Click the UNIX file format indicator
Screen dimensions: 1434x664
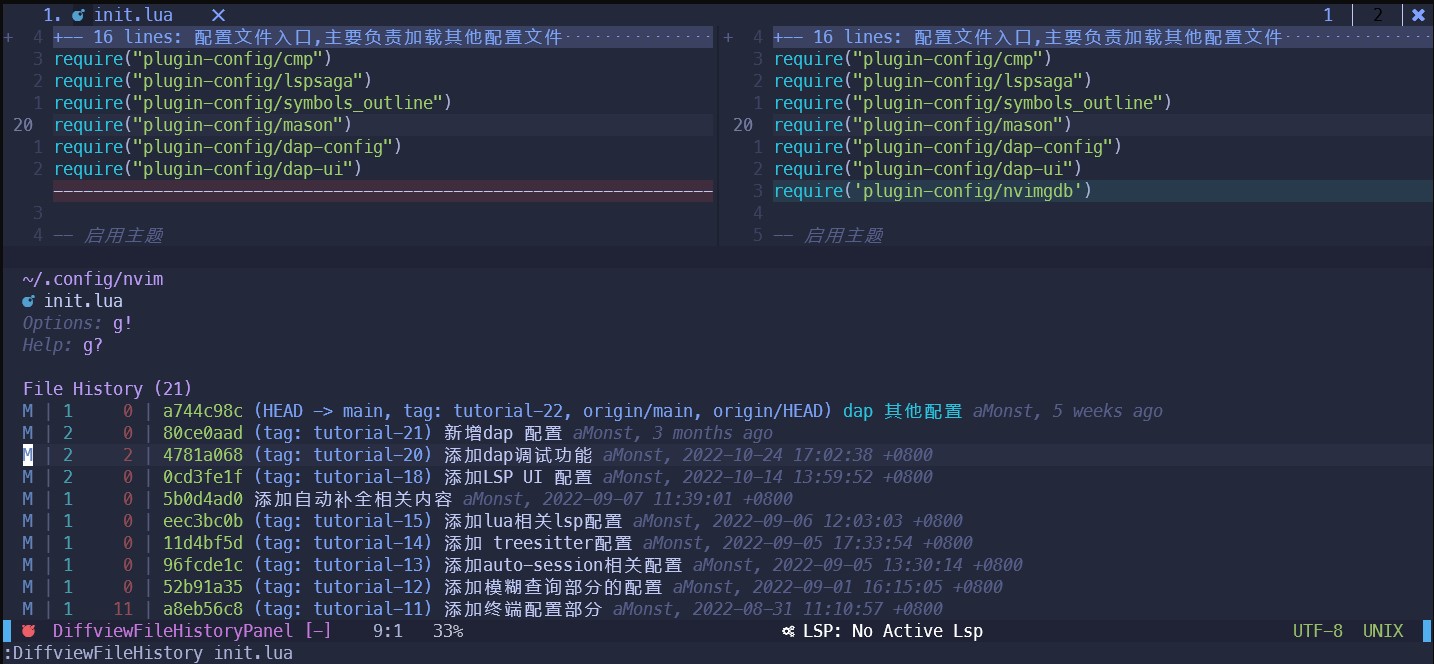[1382, 631]
